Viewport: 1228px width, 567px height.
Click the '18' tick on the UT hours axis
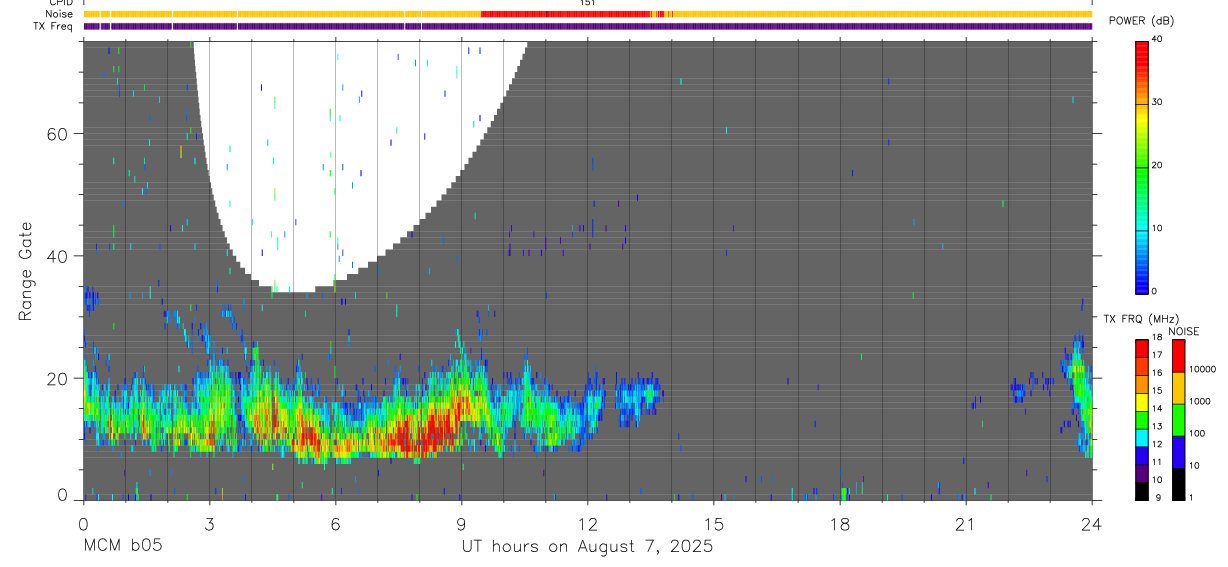840,524
